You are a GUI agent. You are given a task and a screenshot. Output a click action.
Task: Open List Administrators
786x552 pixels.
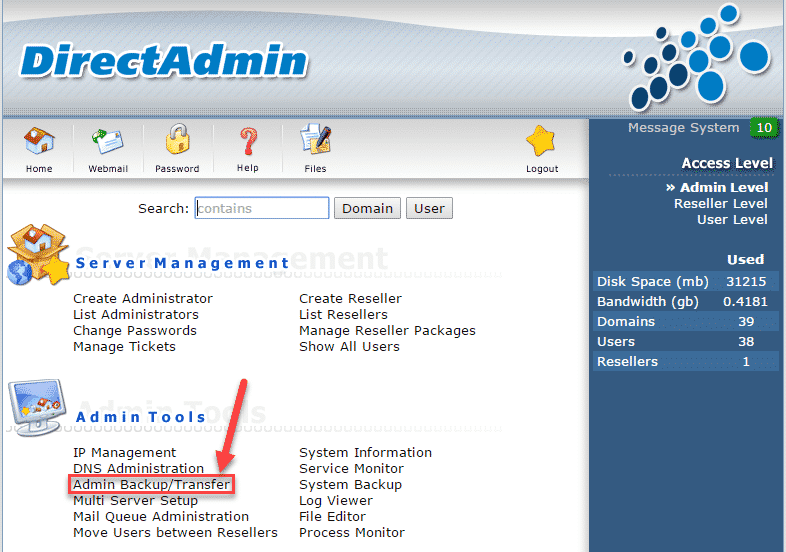click(x=136, y=314)
